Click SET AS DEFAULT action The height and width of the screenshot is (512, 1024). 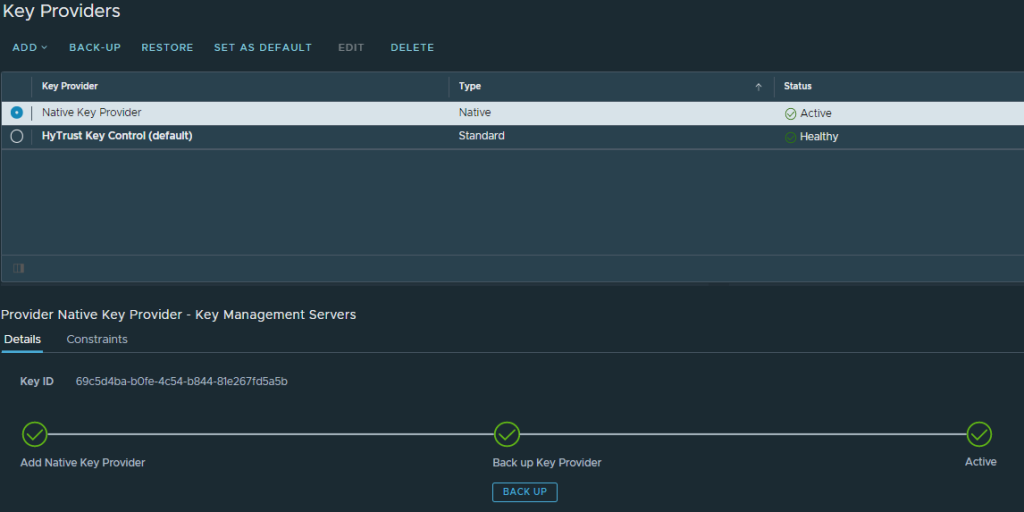263,48
